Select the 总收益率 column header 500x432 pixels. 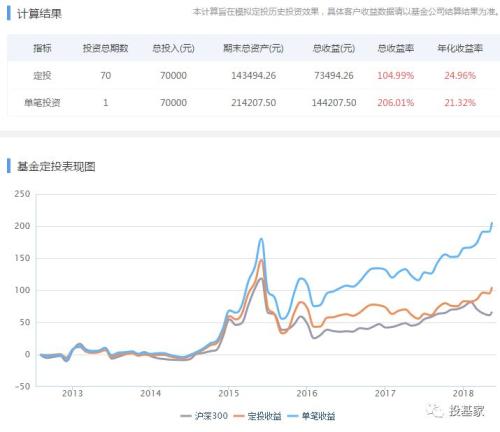coord(395,48)
